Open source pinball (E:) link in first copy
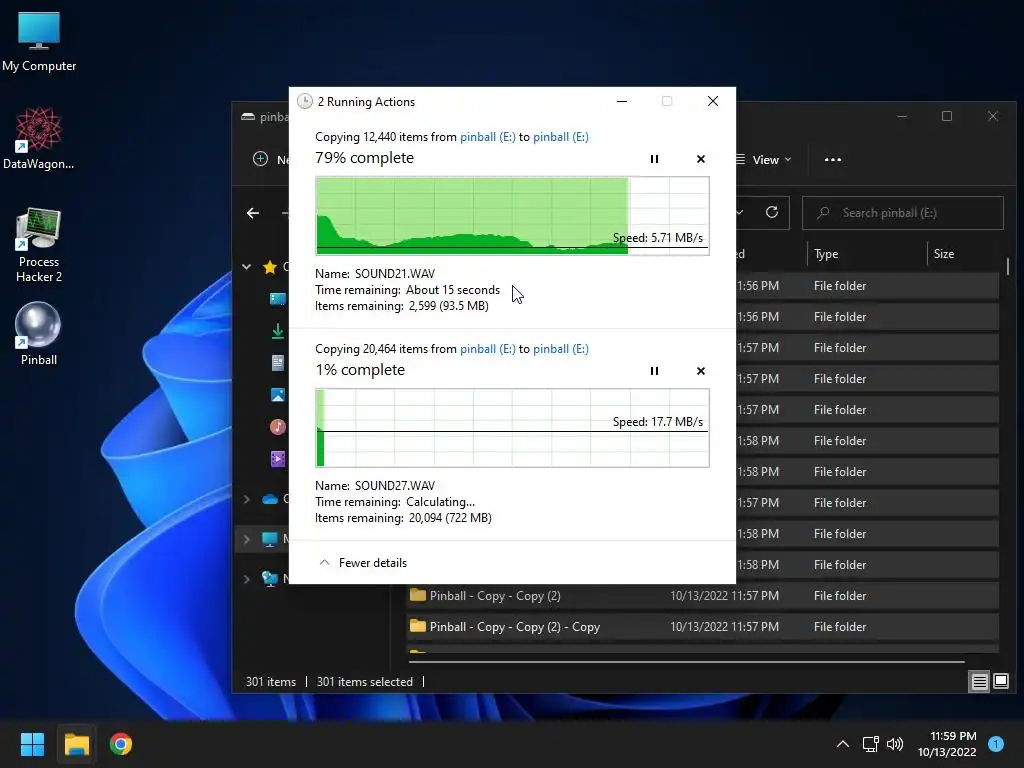The image size is (1024, 768). (x=487, y=136)
